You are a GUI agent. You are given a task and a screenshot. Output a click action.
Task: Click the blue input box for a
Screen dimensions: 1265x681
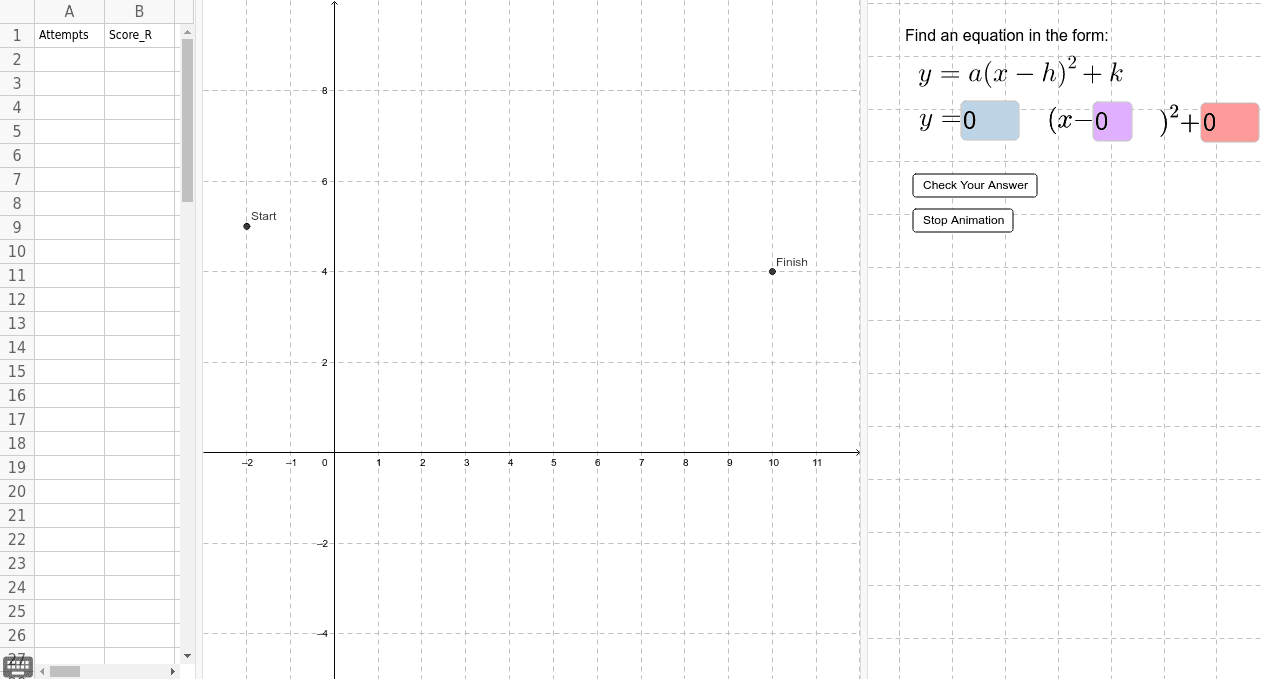(990, 121)
